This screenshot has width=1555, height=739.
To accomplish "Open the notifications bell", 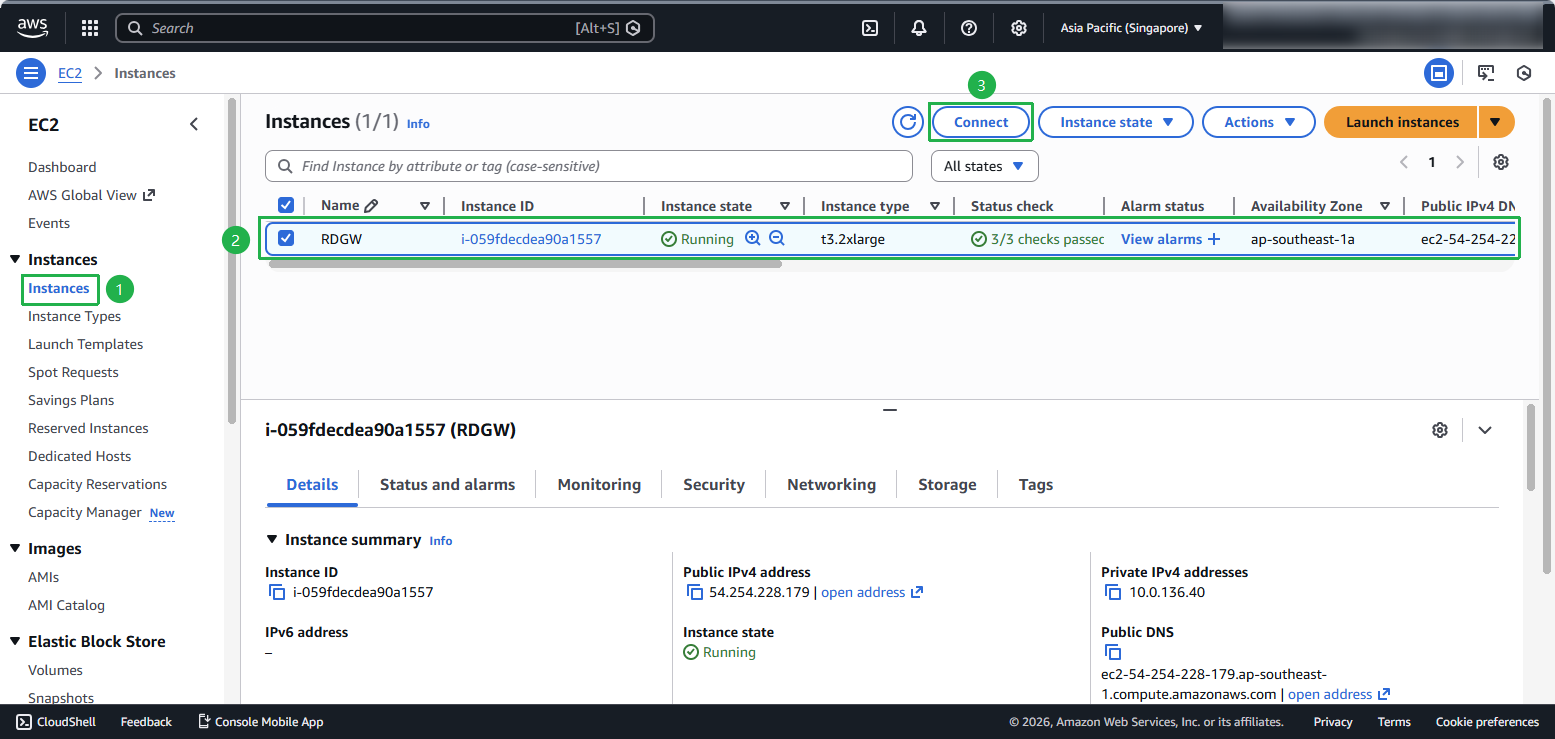I will pos(919,28).
